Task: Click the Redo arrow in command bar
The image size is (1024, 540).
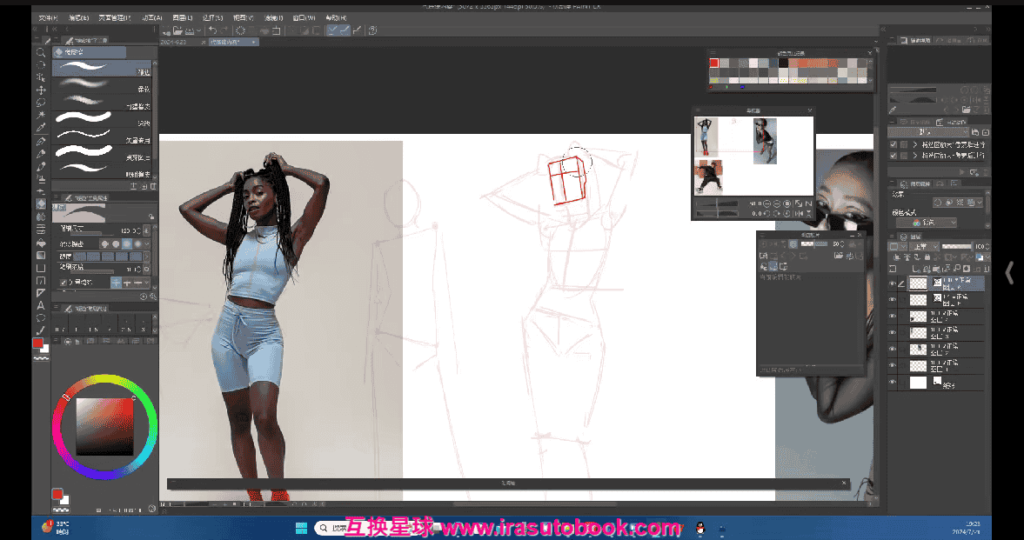Action: pos(223,31)
